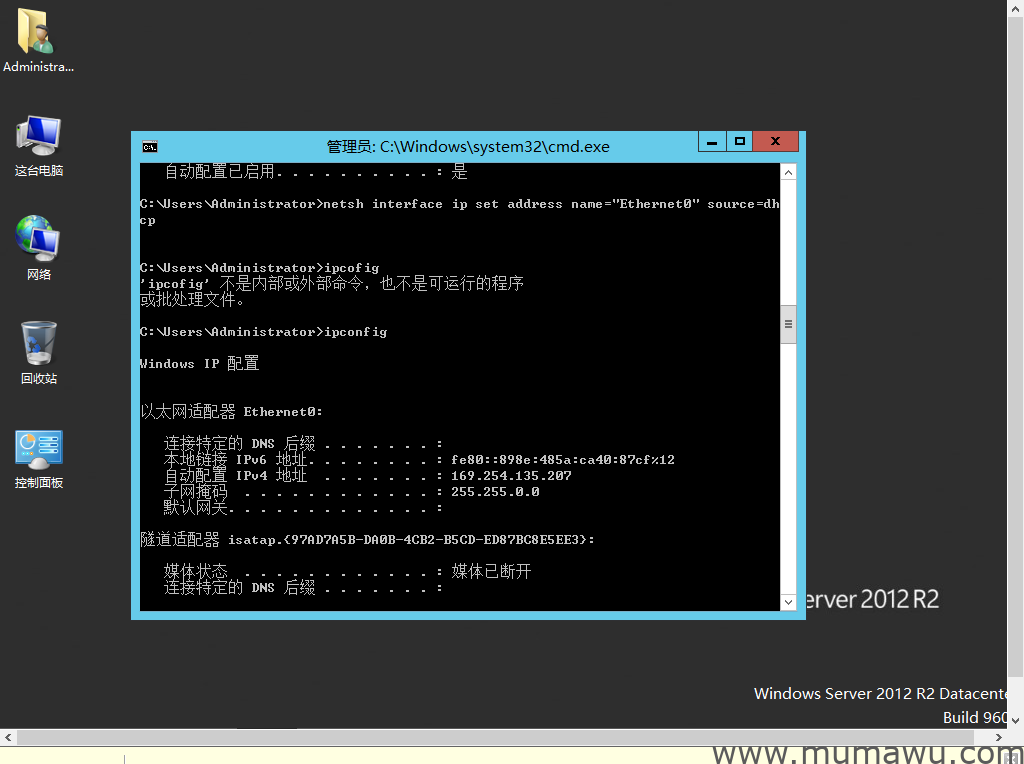The width and height of the screenshot is (1024, 764).
Task: Click the horizontal scrollbar right arrow
Action: (998, 736)
